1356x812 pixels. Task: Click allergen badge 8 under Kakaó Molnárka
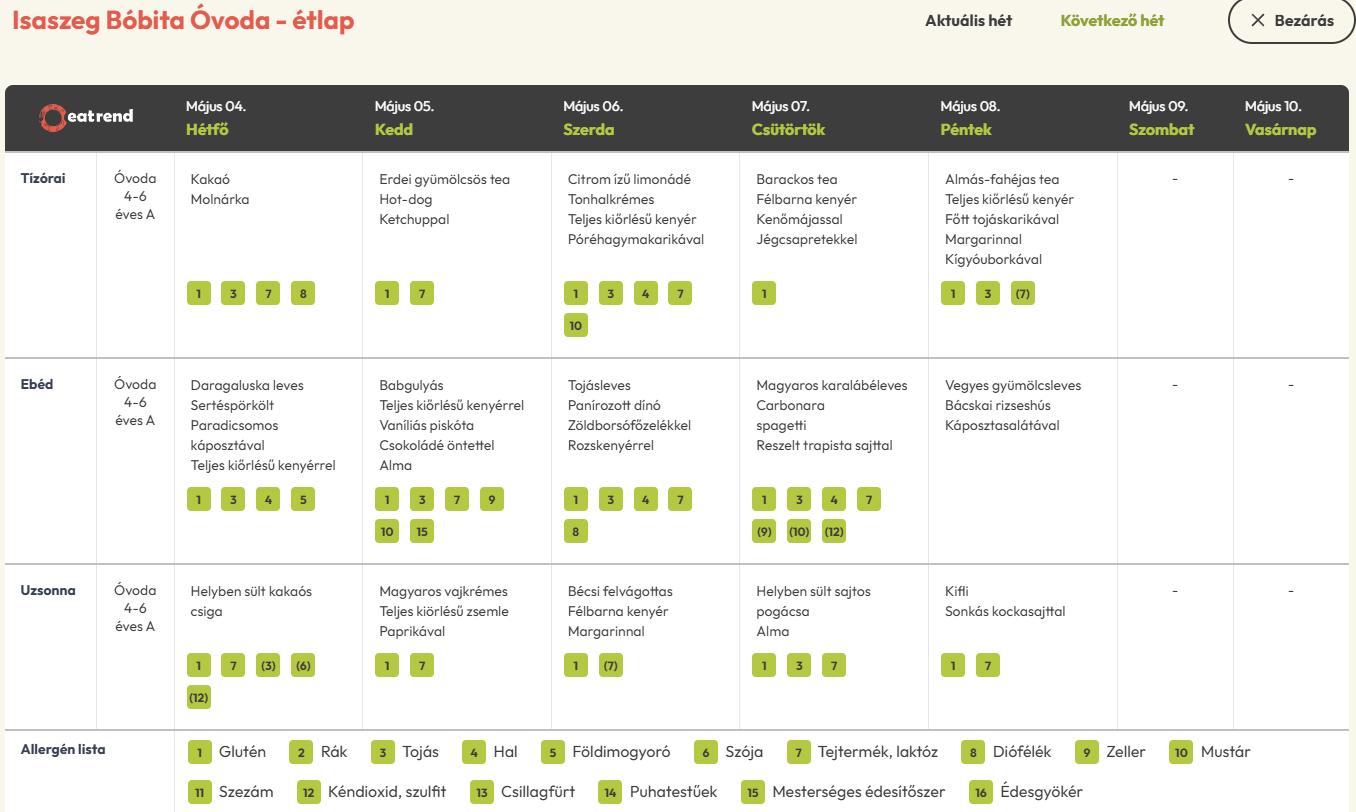point(302,294)
